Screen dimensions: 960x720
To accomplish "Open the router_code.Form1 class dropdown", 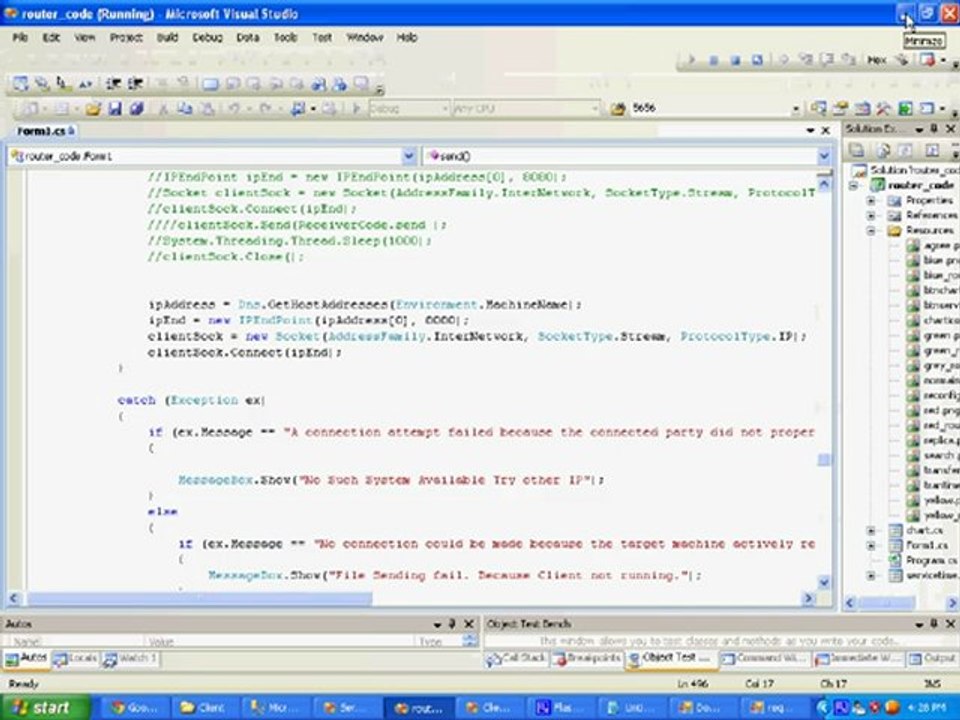I will [x=409, y=156].
